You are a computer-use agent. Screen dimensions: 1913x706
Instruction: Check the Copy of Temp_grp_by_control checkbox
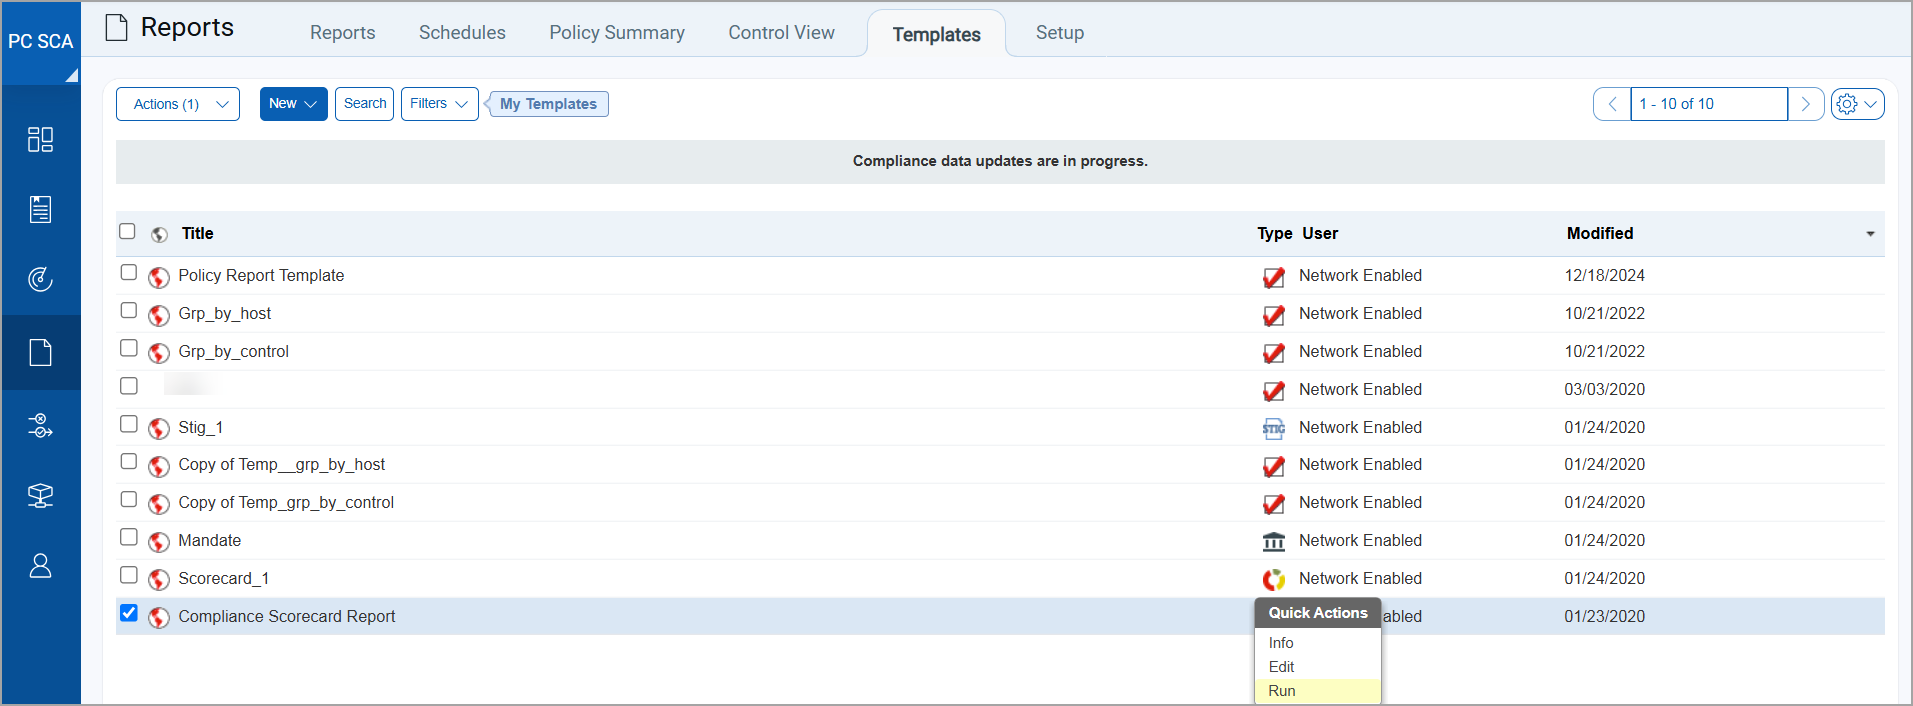tap(128, 499)
